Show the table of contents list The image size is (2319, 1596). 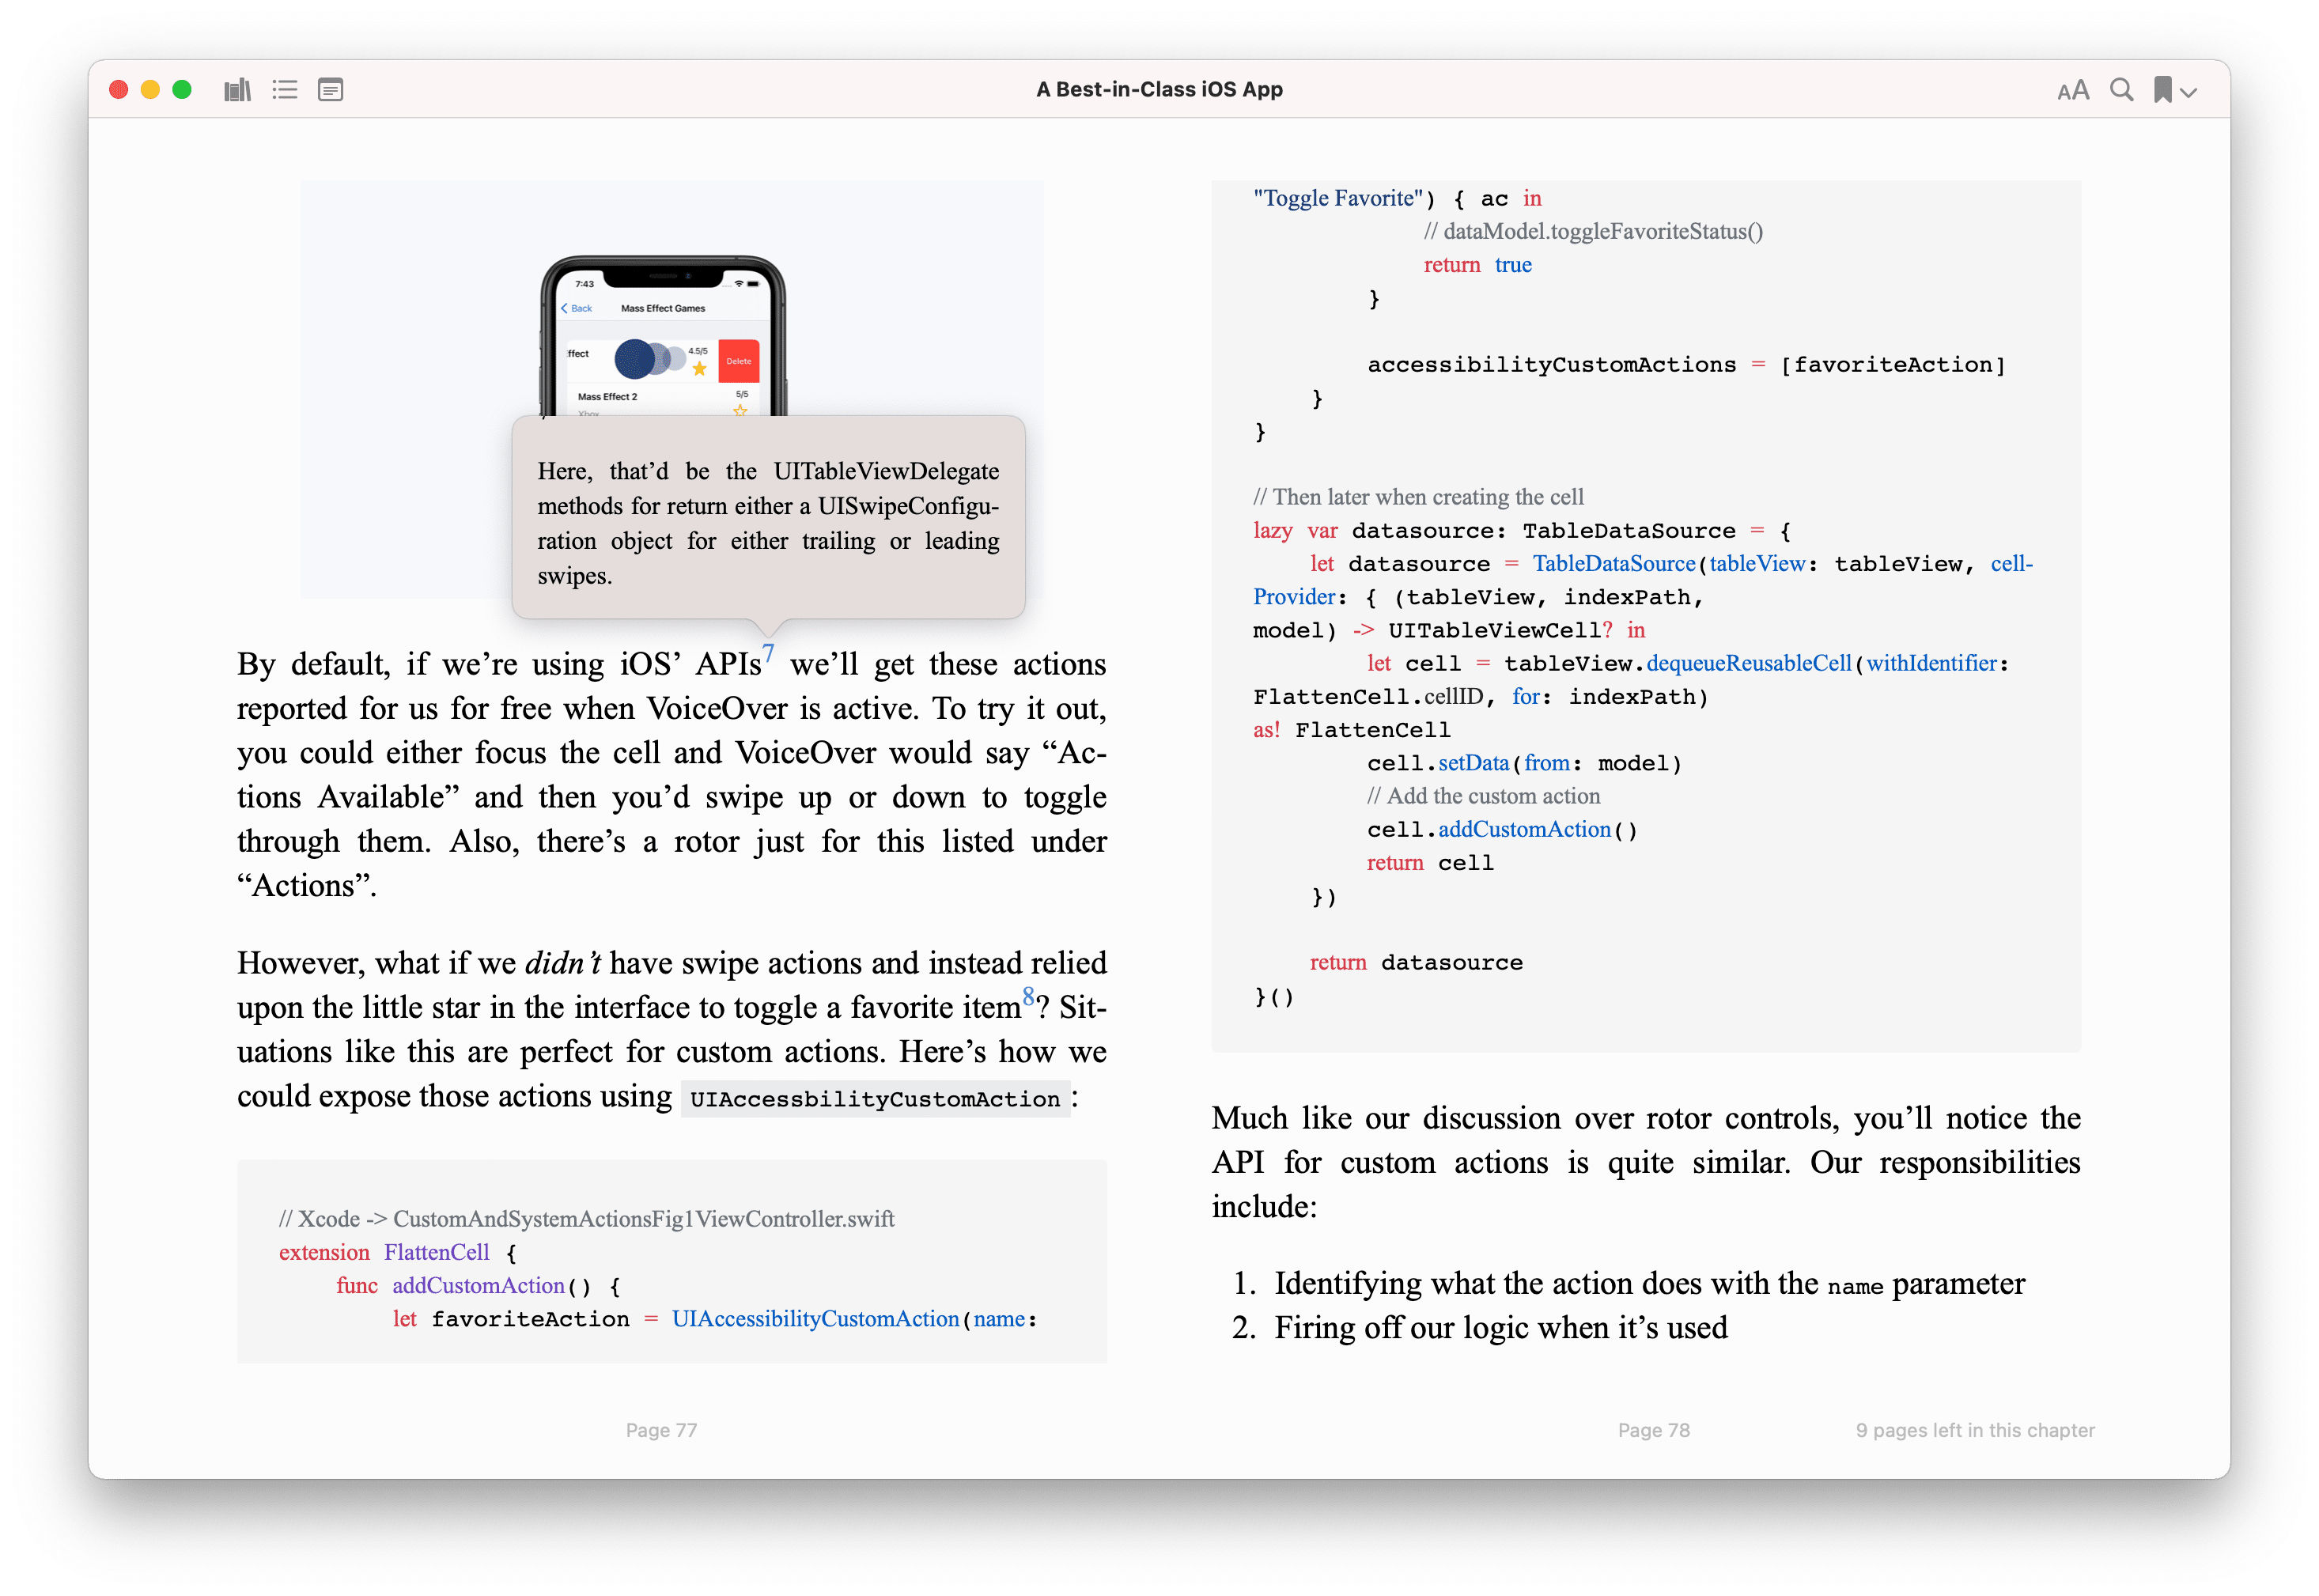point(284,90)
